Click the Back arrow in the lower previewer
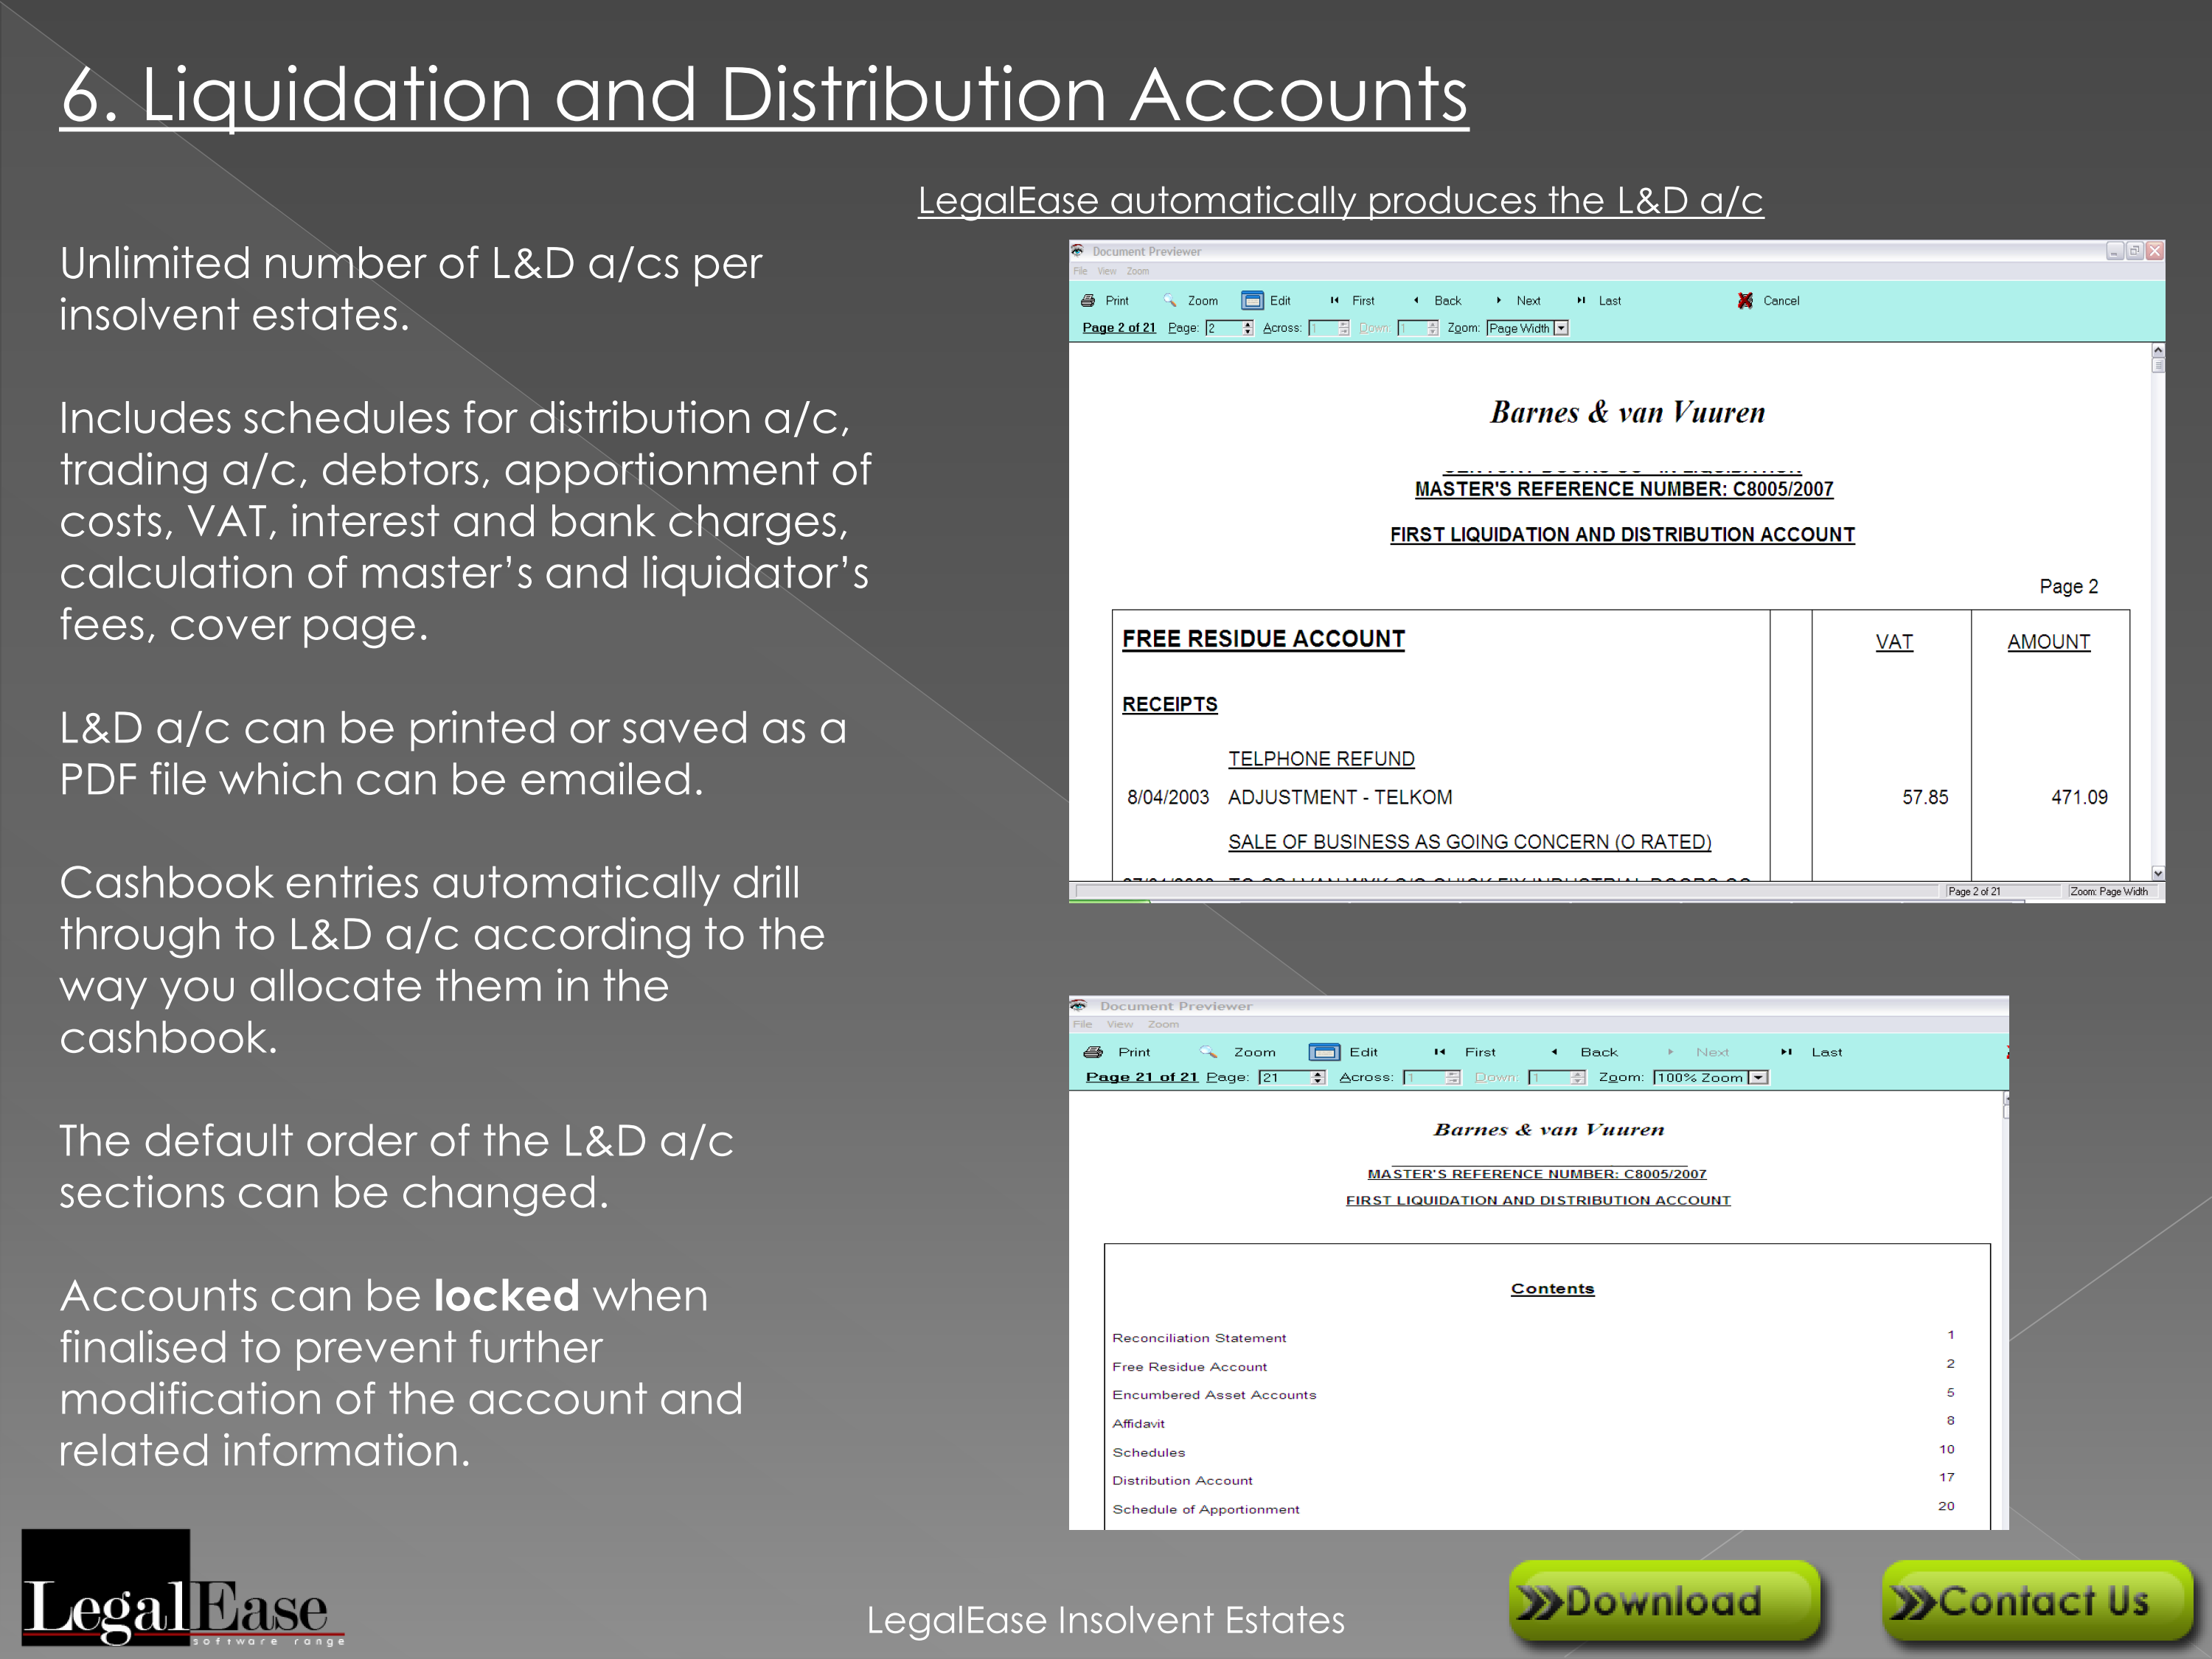The height and width of the screenshot is (1659, 2212). (x=1554, y=1052)
